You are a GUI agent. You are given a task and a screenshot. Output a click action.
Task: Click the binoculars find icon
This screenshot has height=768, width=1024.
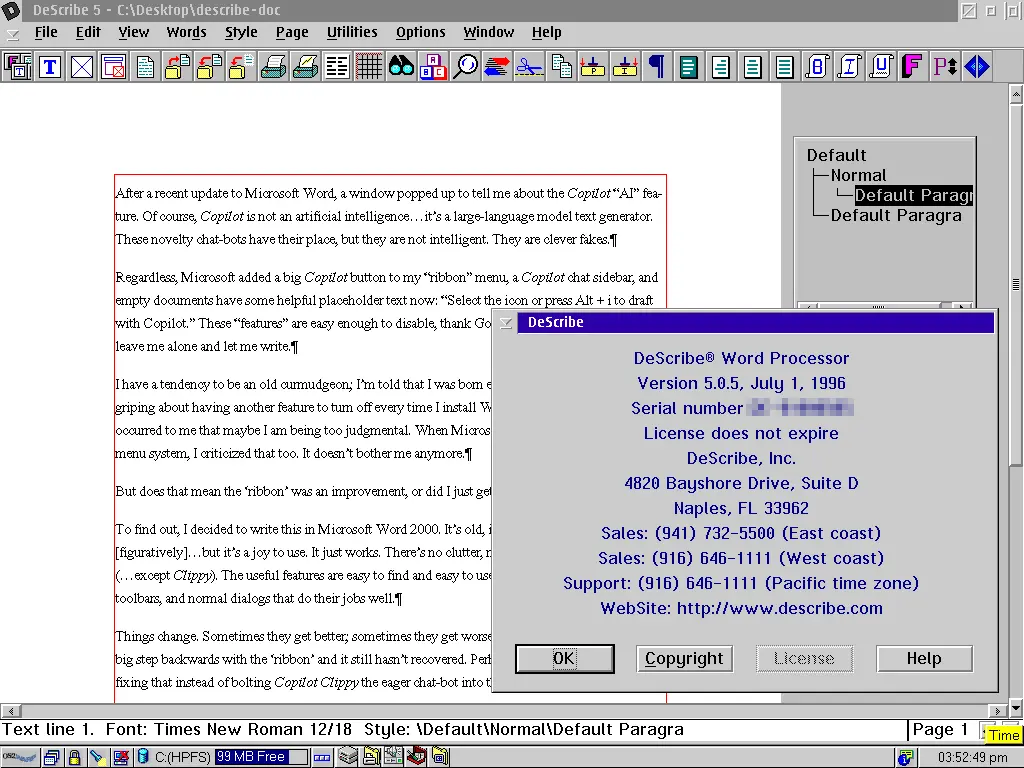click(x=402, y=67)
